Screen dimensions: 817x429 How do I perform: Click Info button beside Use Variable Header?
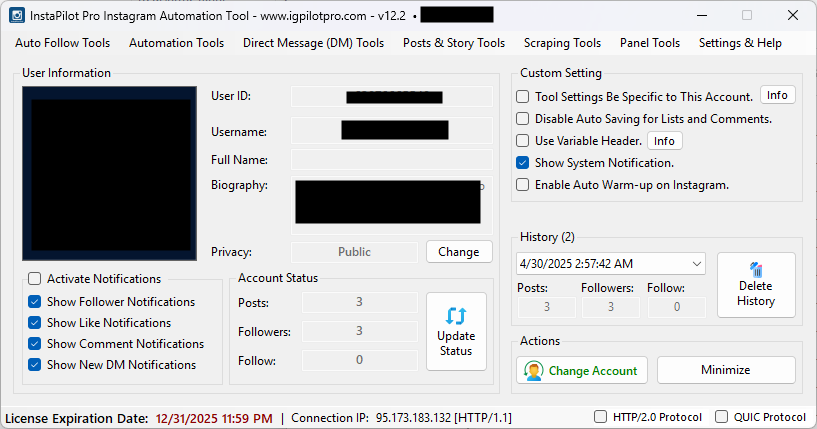pyautogui.click(x=664, y=141)
